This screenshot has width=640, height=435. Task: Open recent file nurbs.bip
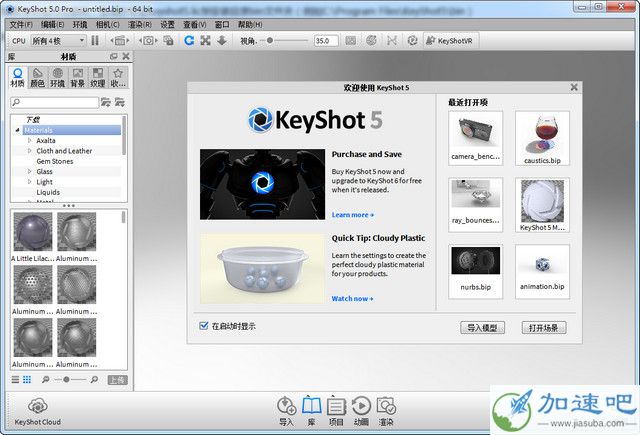pyautogui.click(x=476, y=271)
